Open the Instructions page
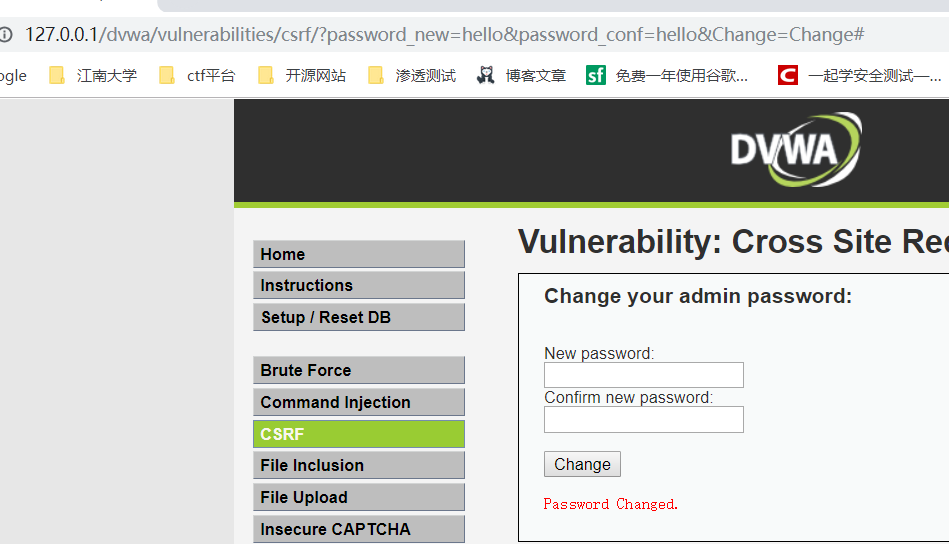The width and height of the screenshot is (949, 544). [x=358, y=285]
